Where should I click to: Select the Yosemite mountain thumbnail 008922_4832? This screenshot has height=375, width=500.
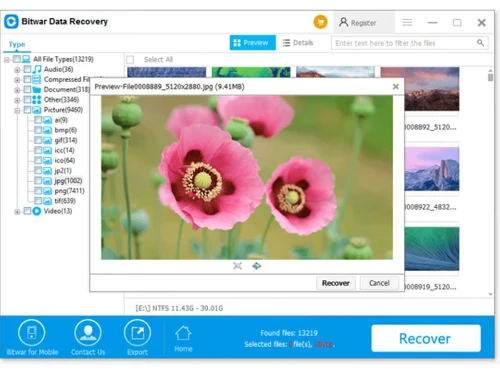pyautogui.click(x=432, y=169)
